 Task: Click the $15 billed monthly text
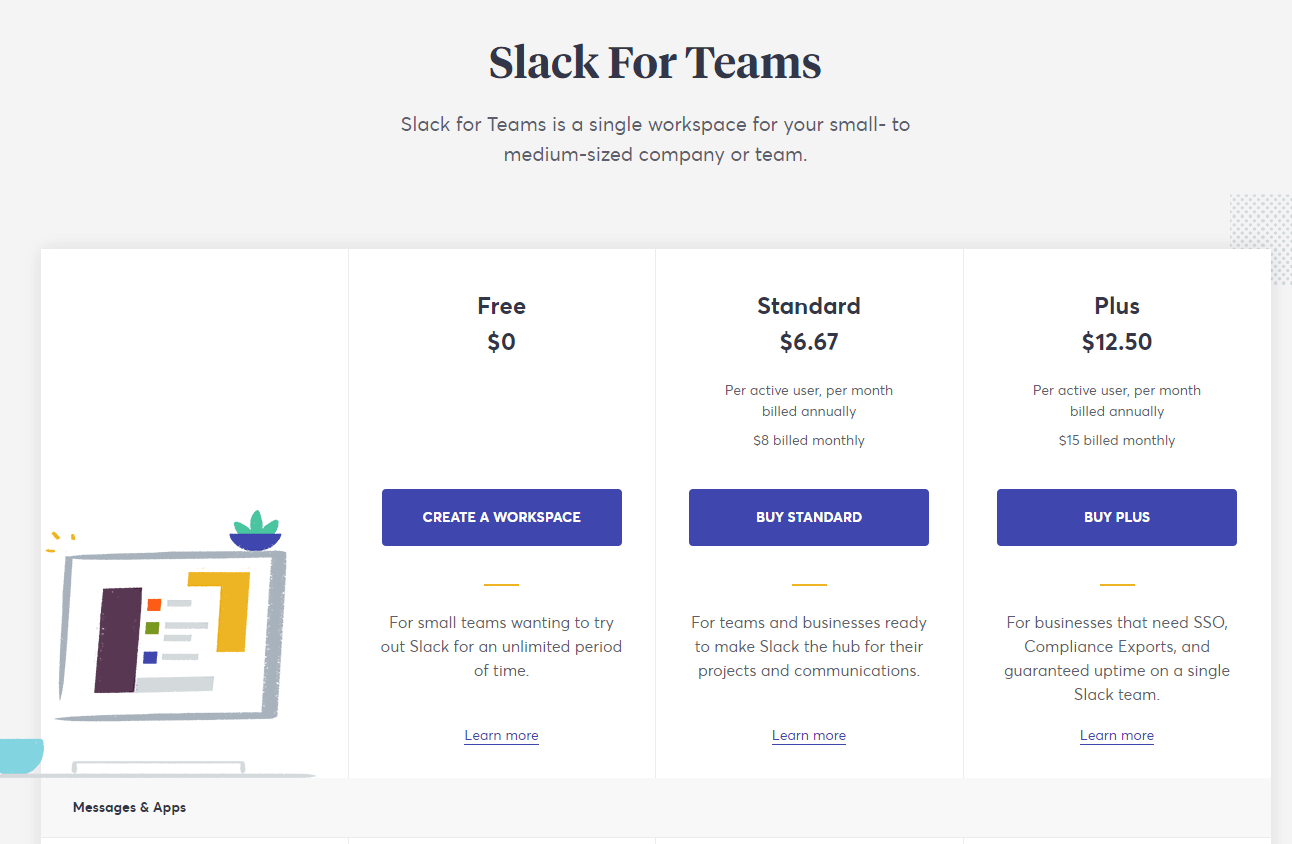pos(1116,440)
